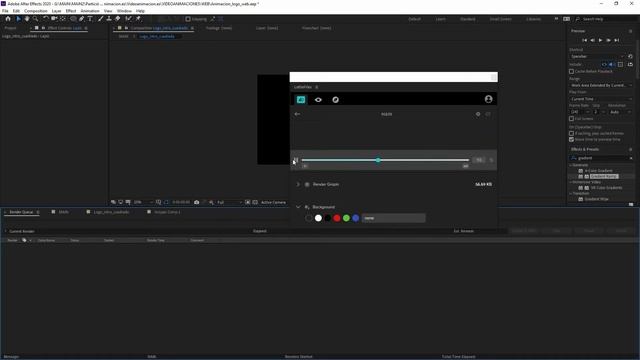The height and width of the screenshot is (360, 640).
Task: Select the Learn workspace
Action: tap(440, 19)
